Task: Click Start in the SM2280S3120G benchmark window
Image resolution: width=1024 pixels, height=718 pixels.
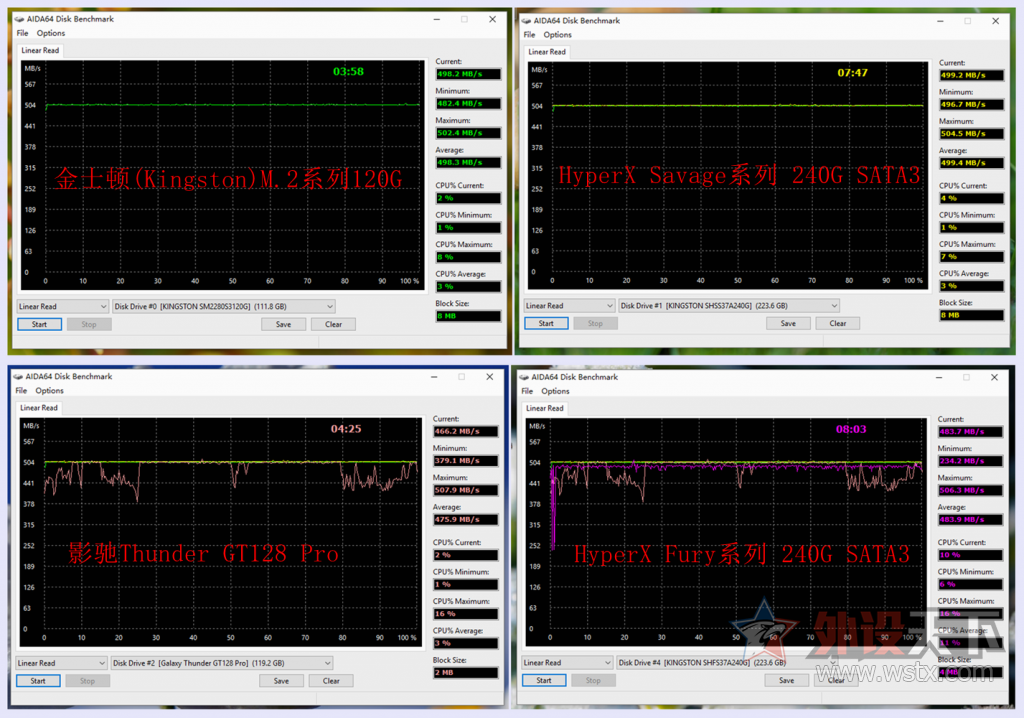Action: [39, 325]
